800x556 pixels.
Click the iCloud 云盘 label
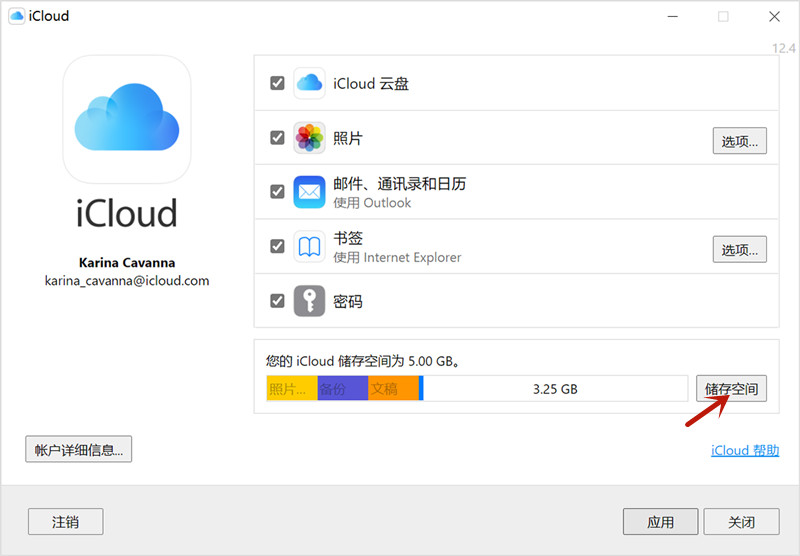coord(371,83)
